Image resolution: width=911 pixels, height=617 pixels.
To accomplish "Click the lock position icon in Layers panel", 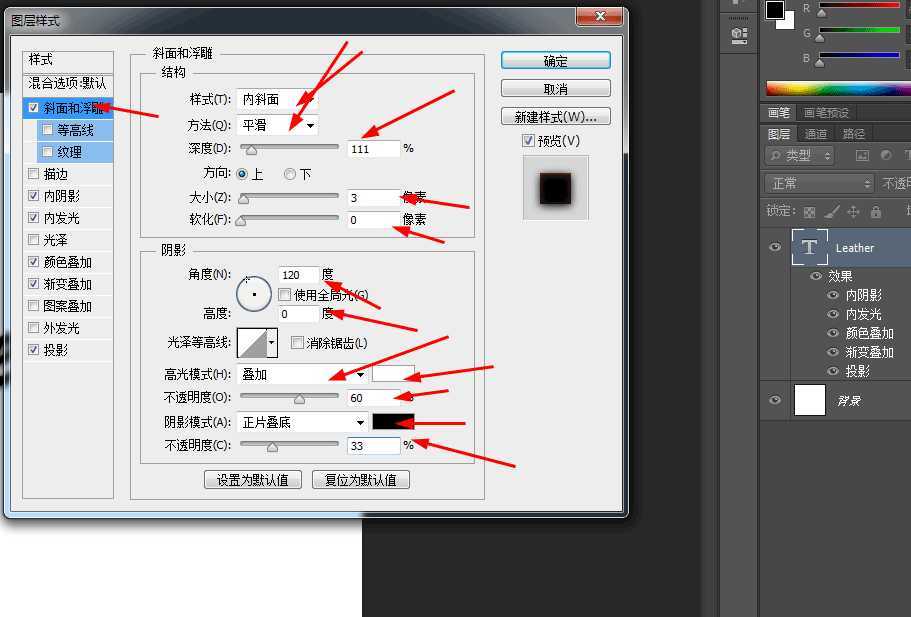I will pyautogui.click(x=854, y=211).
